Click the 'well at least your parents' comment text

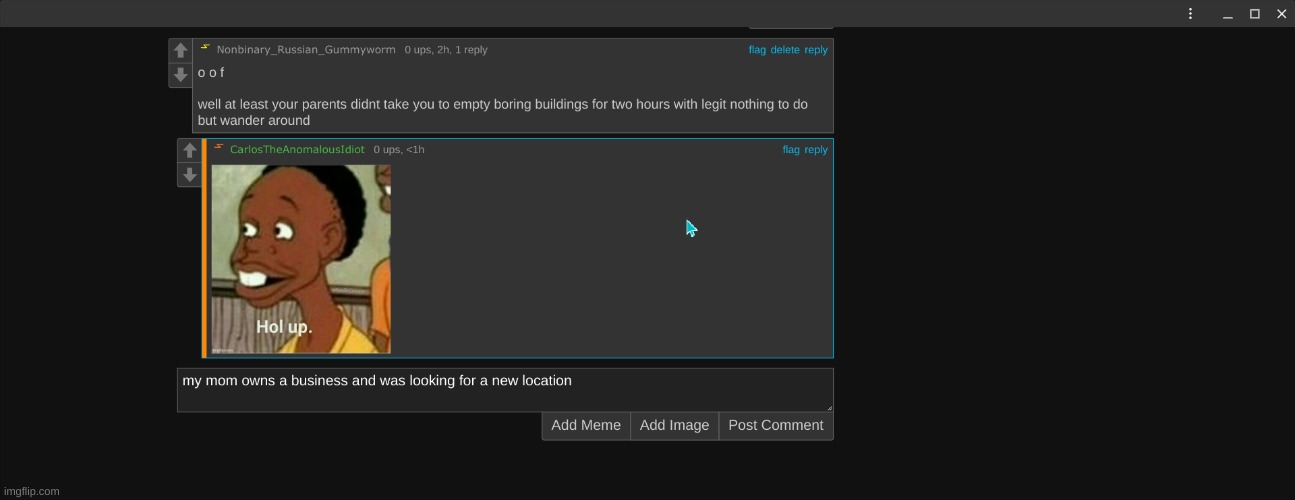coord(503,112)
